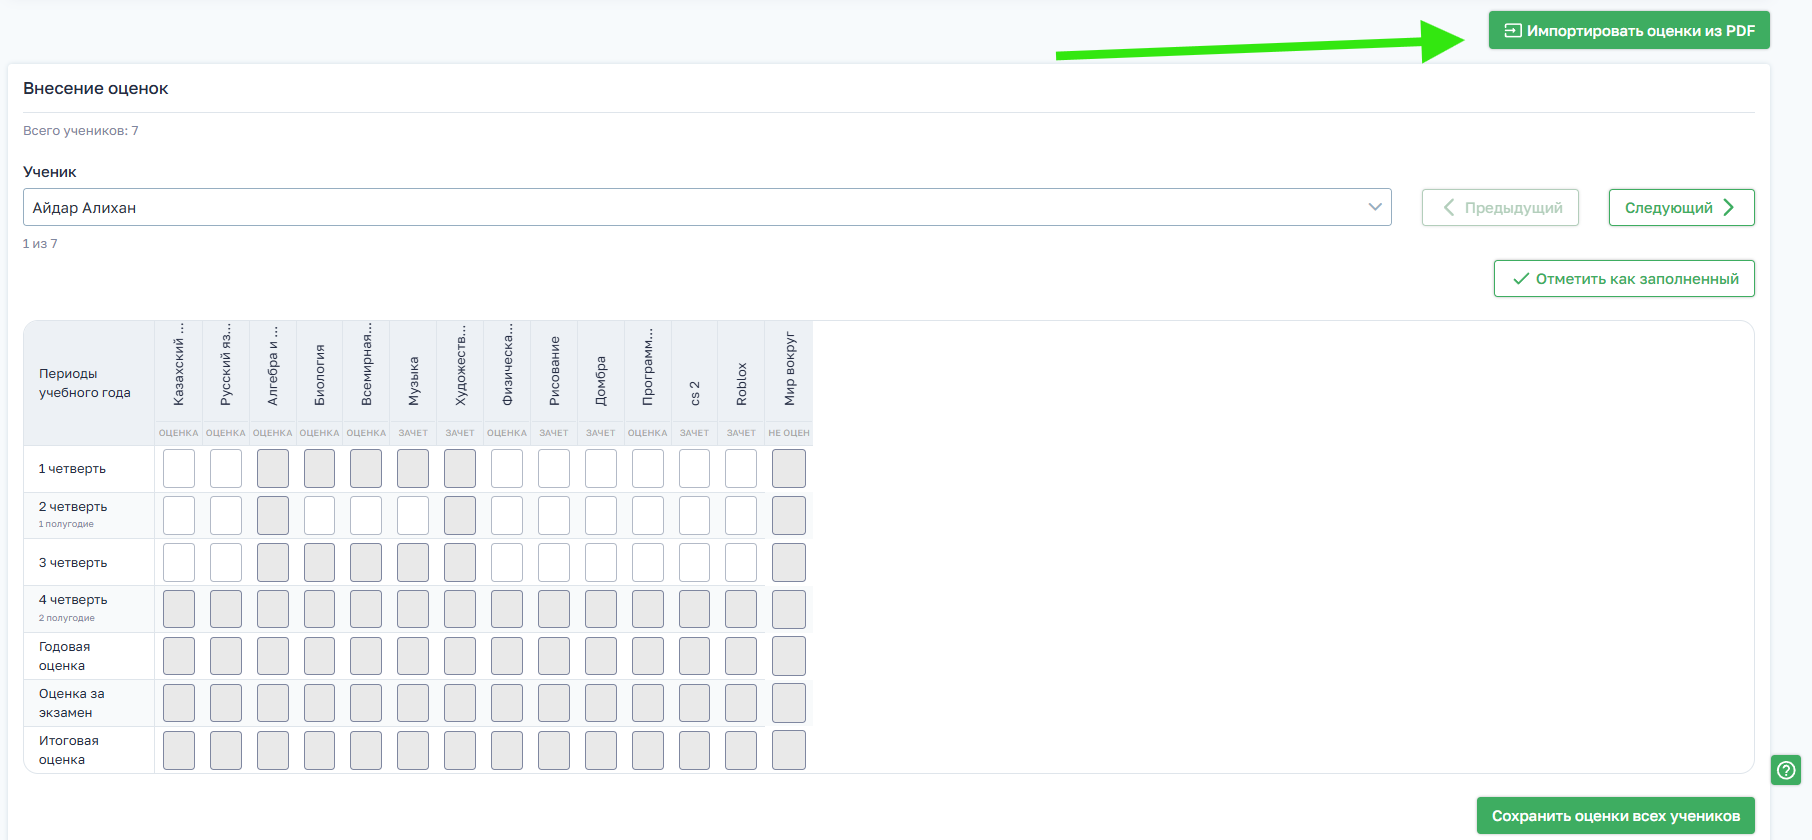Click the Следующий student button
1812x840 pixels.
tap(1680, 208)
